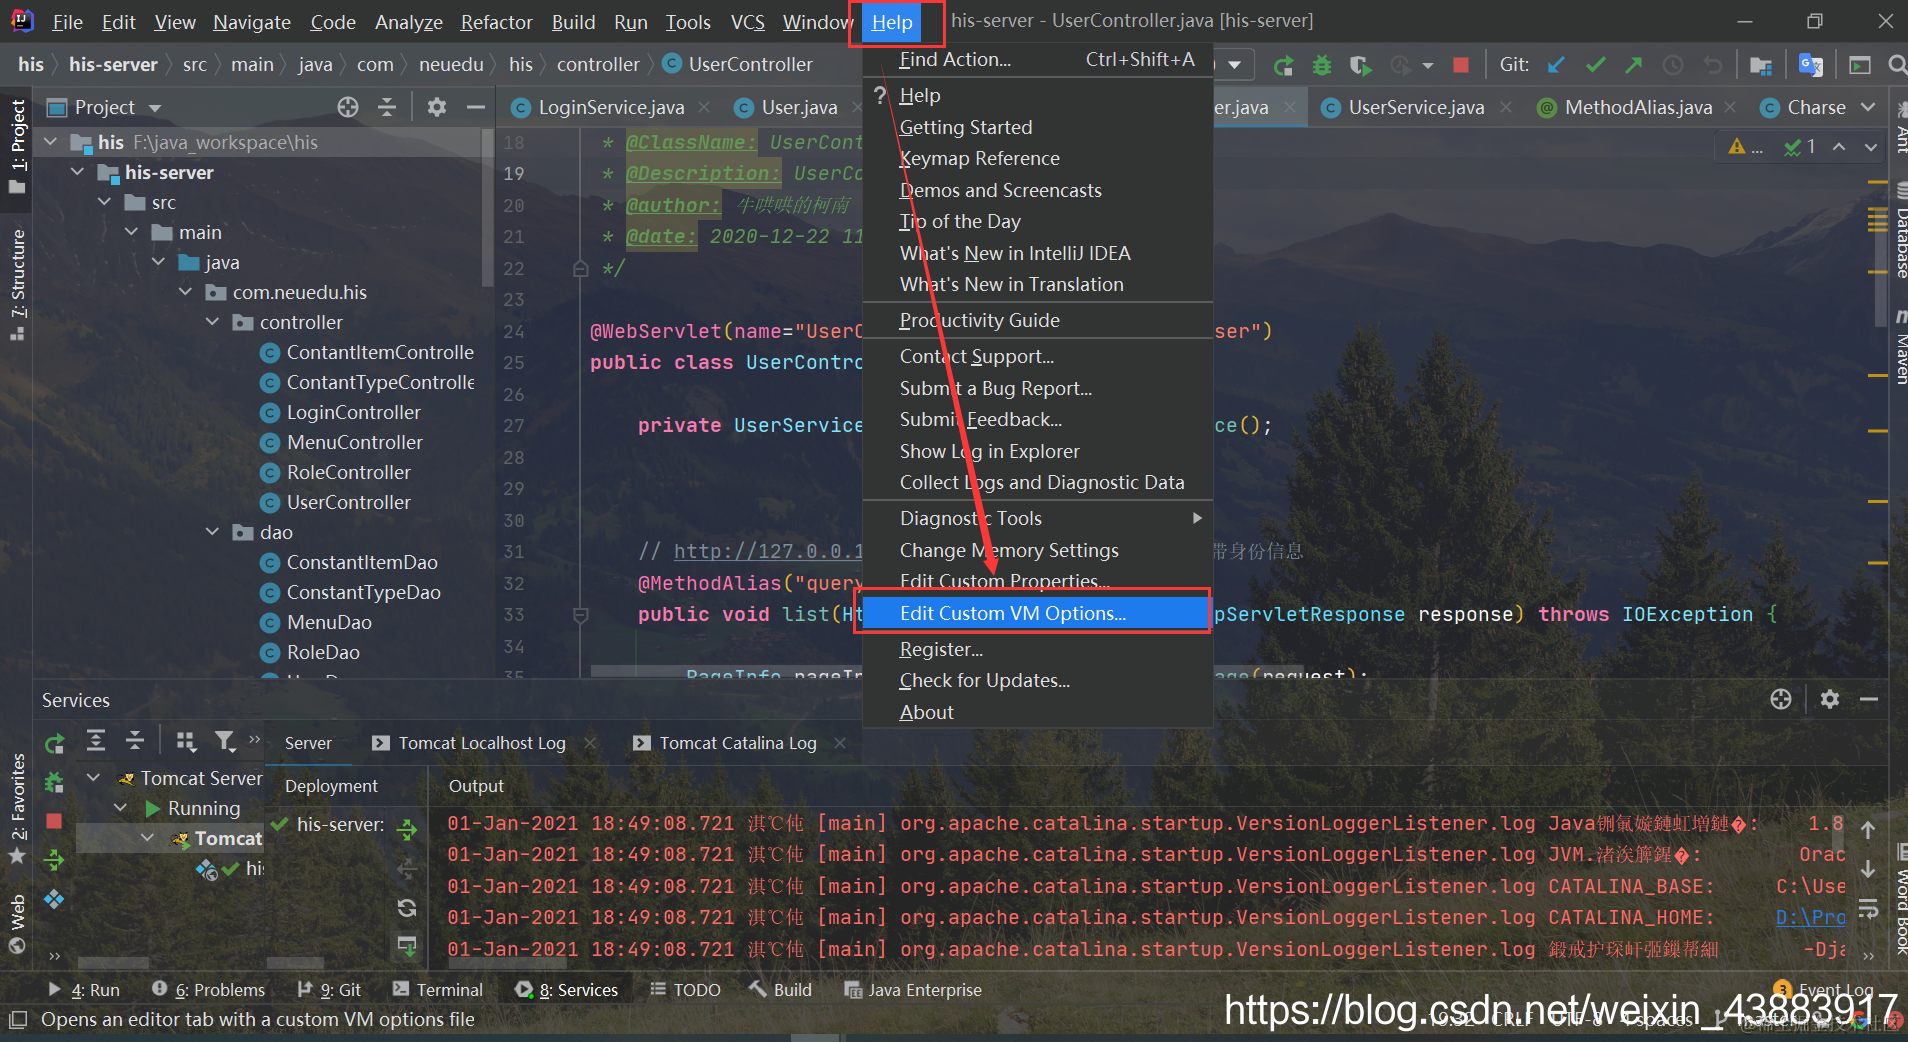Toggle the Web tool window

coord(17,924)
